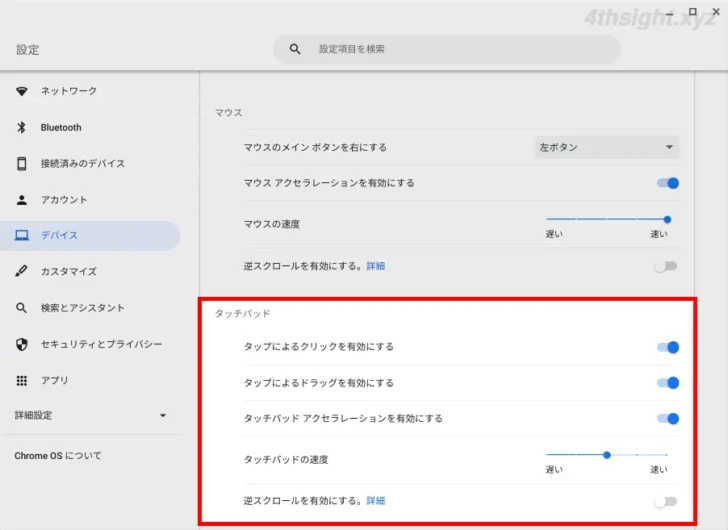Click 設定 title text
Screen dimensions: 728x530
27,50
